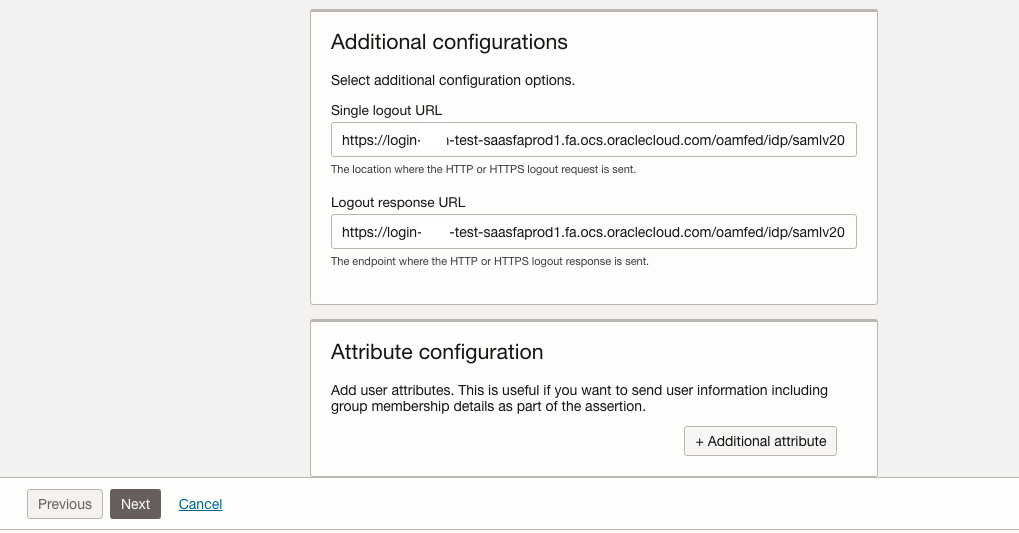Select the Single logout URL label

[x=386, y=110]
